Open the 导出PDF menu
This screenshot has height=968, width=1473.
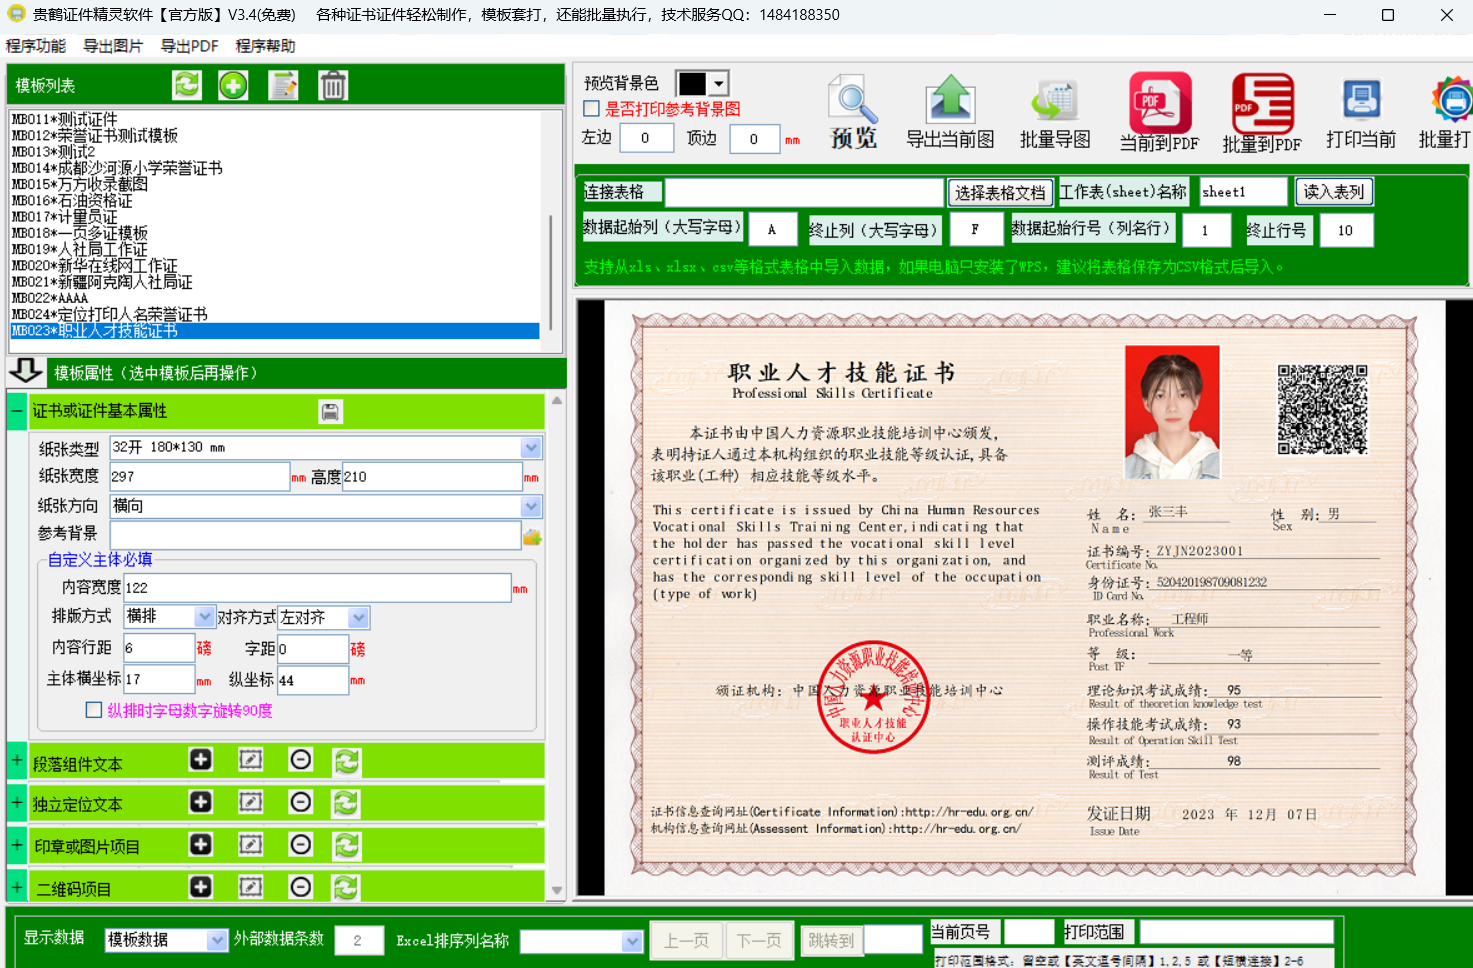(x=189, y=46)
